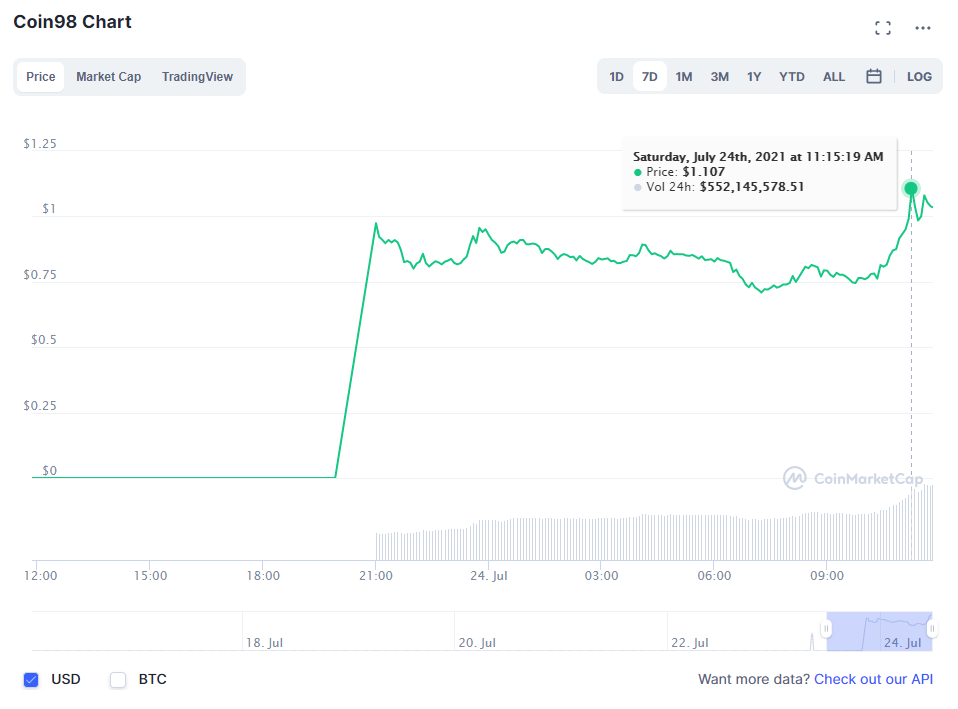Click the 22. Jul label in navigator
This screenshot has height=709, width=958.
pos(690,643)
